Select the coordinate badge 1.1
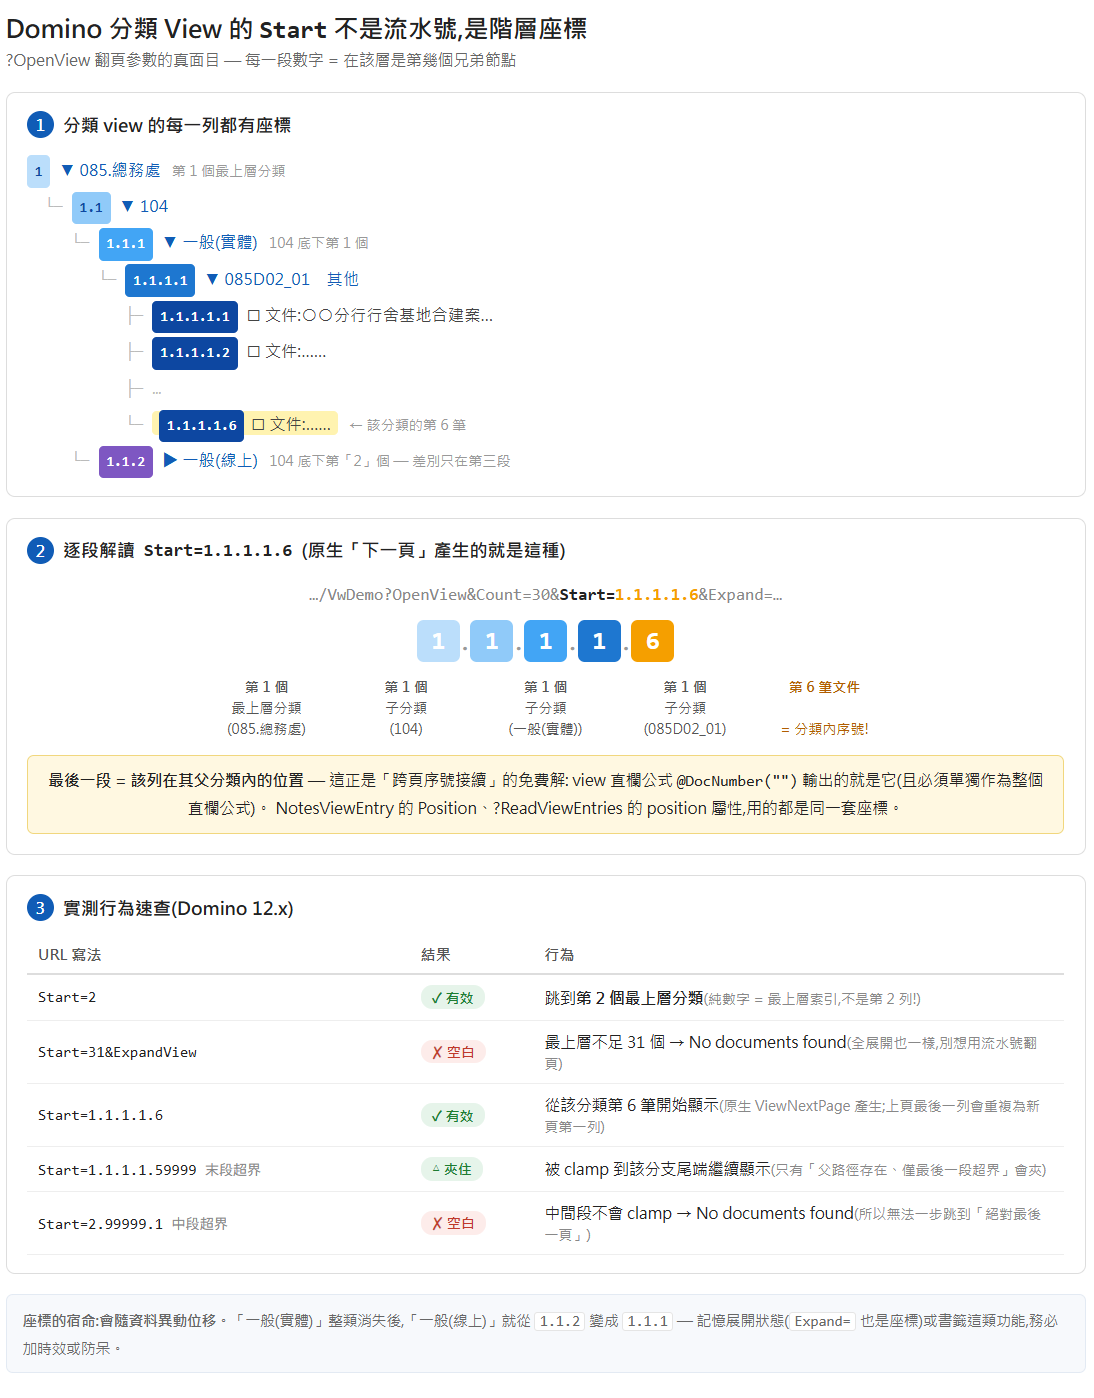This screenshot has width=1094, height=1398. click(x=91, y=207)
